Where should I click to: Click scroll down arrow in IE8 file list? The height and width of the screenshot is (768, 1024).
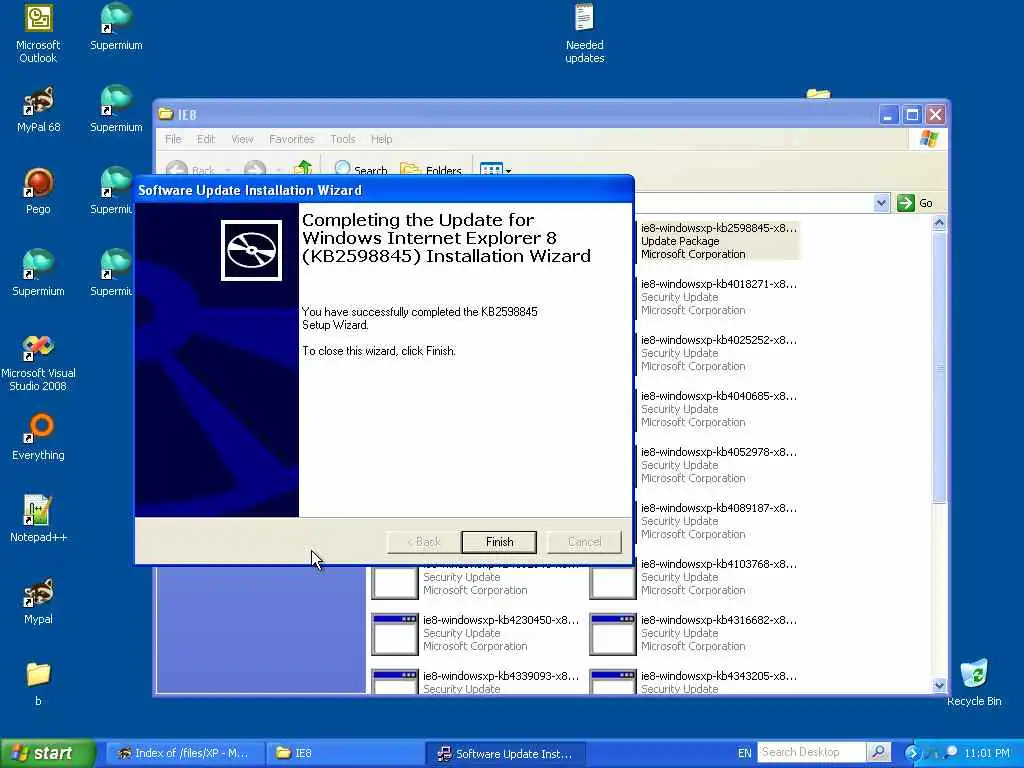coord(939,686)
